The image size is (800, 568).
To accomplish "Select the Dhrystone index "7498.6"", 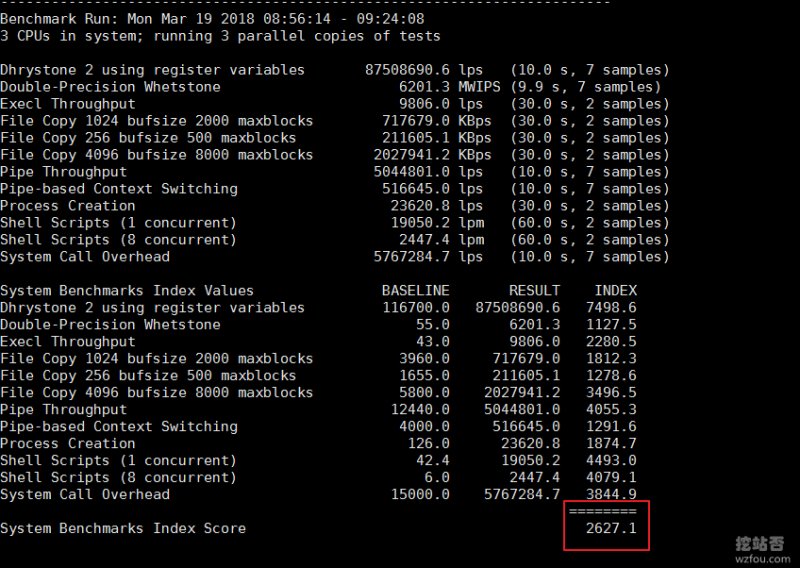I will pyautogui.click(x=611, y=308).
